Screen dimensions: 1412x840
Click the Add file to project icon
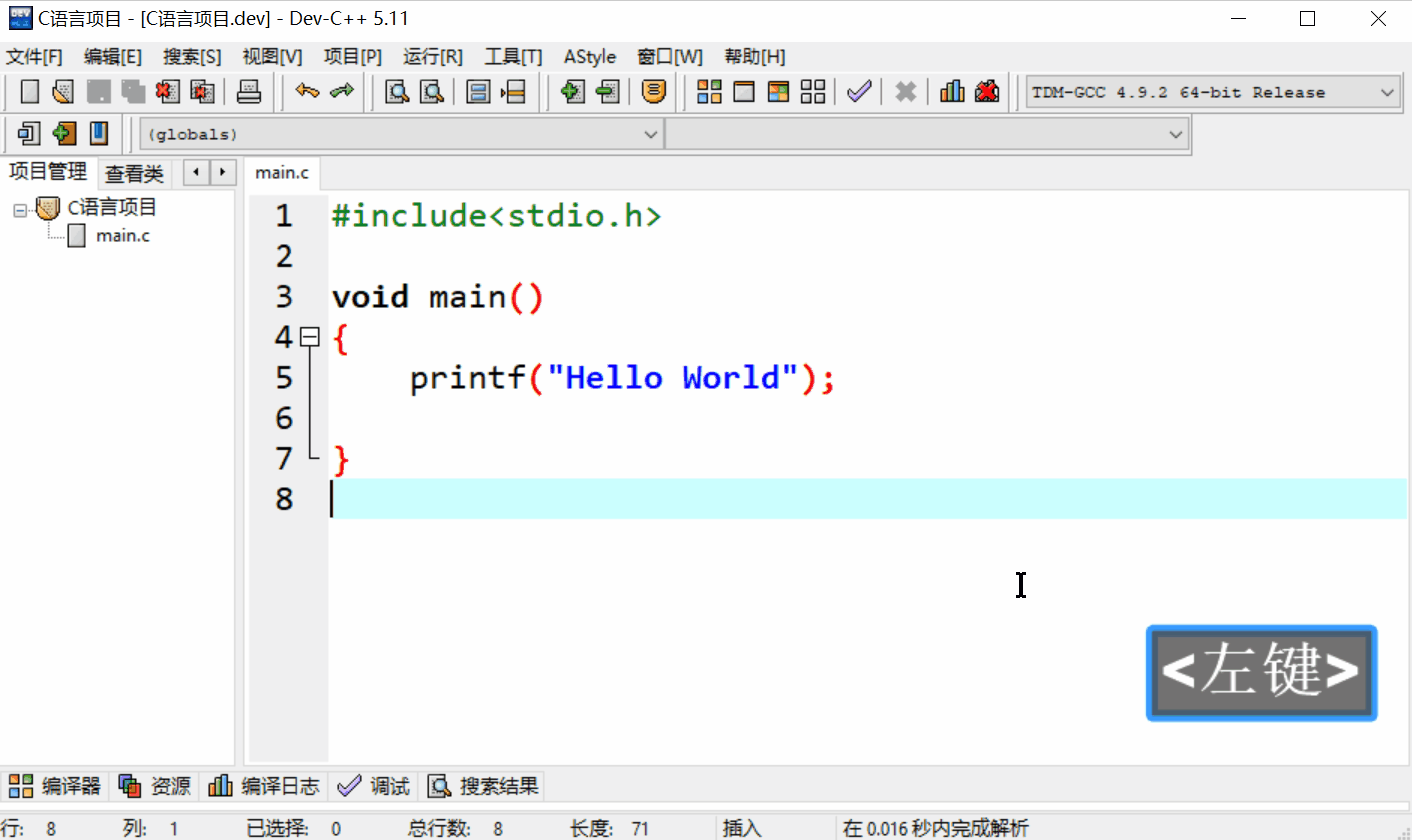(572, 92)
